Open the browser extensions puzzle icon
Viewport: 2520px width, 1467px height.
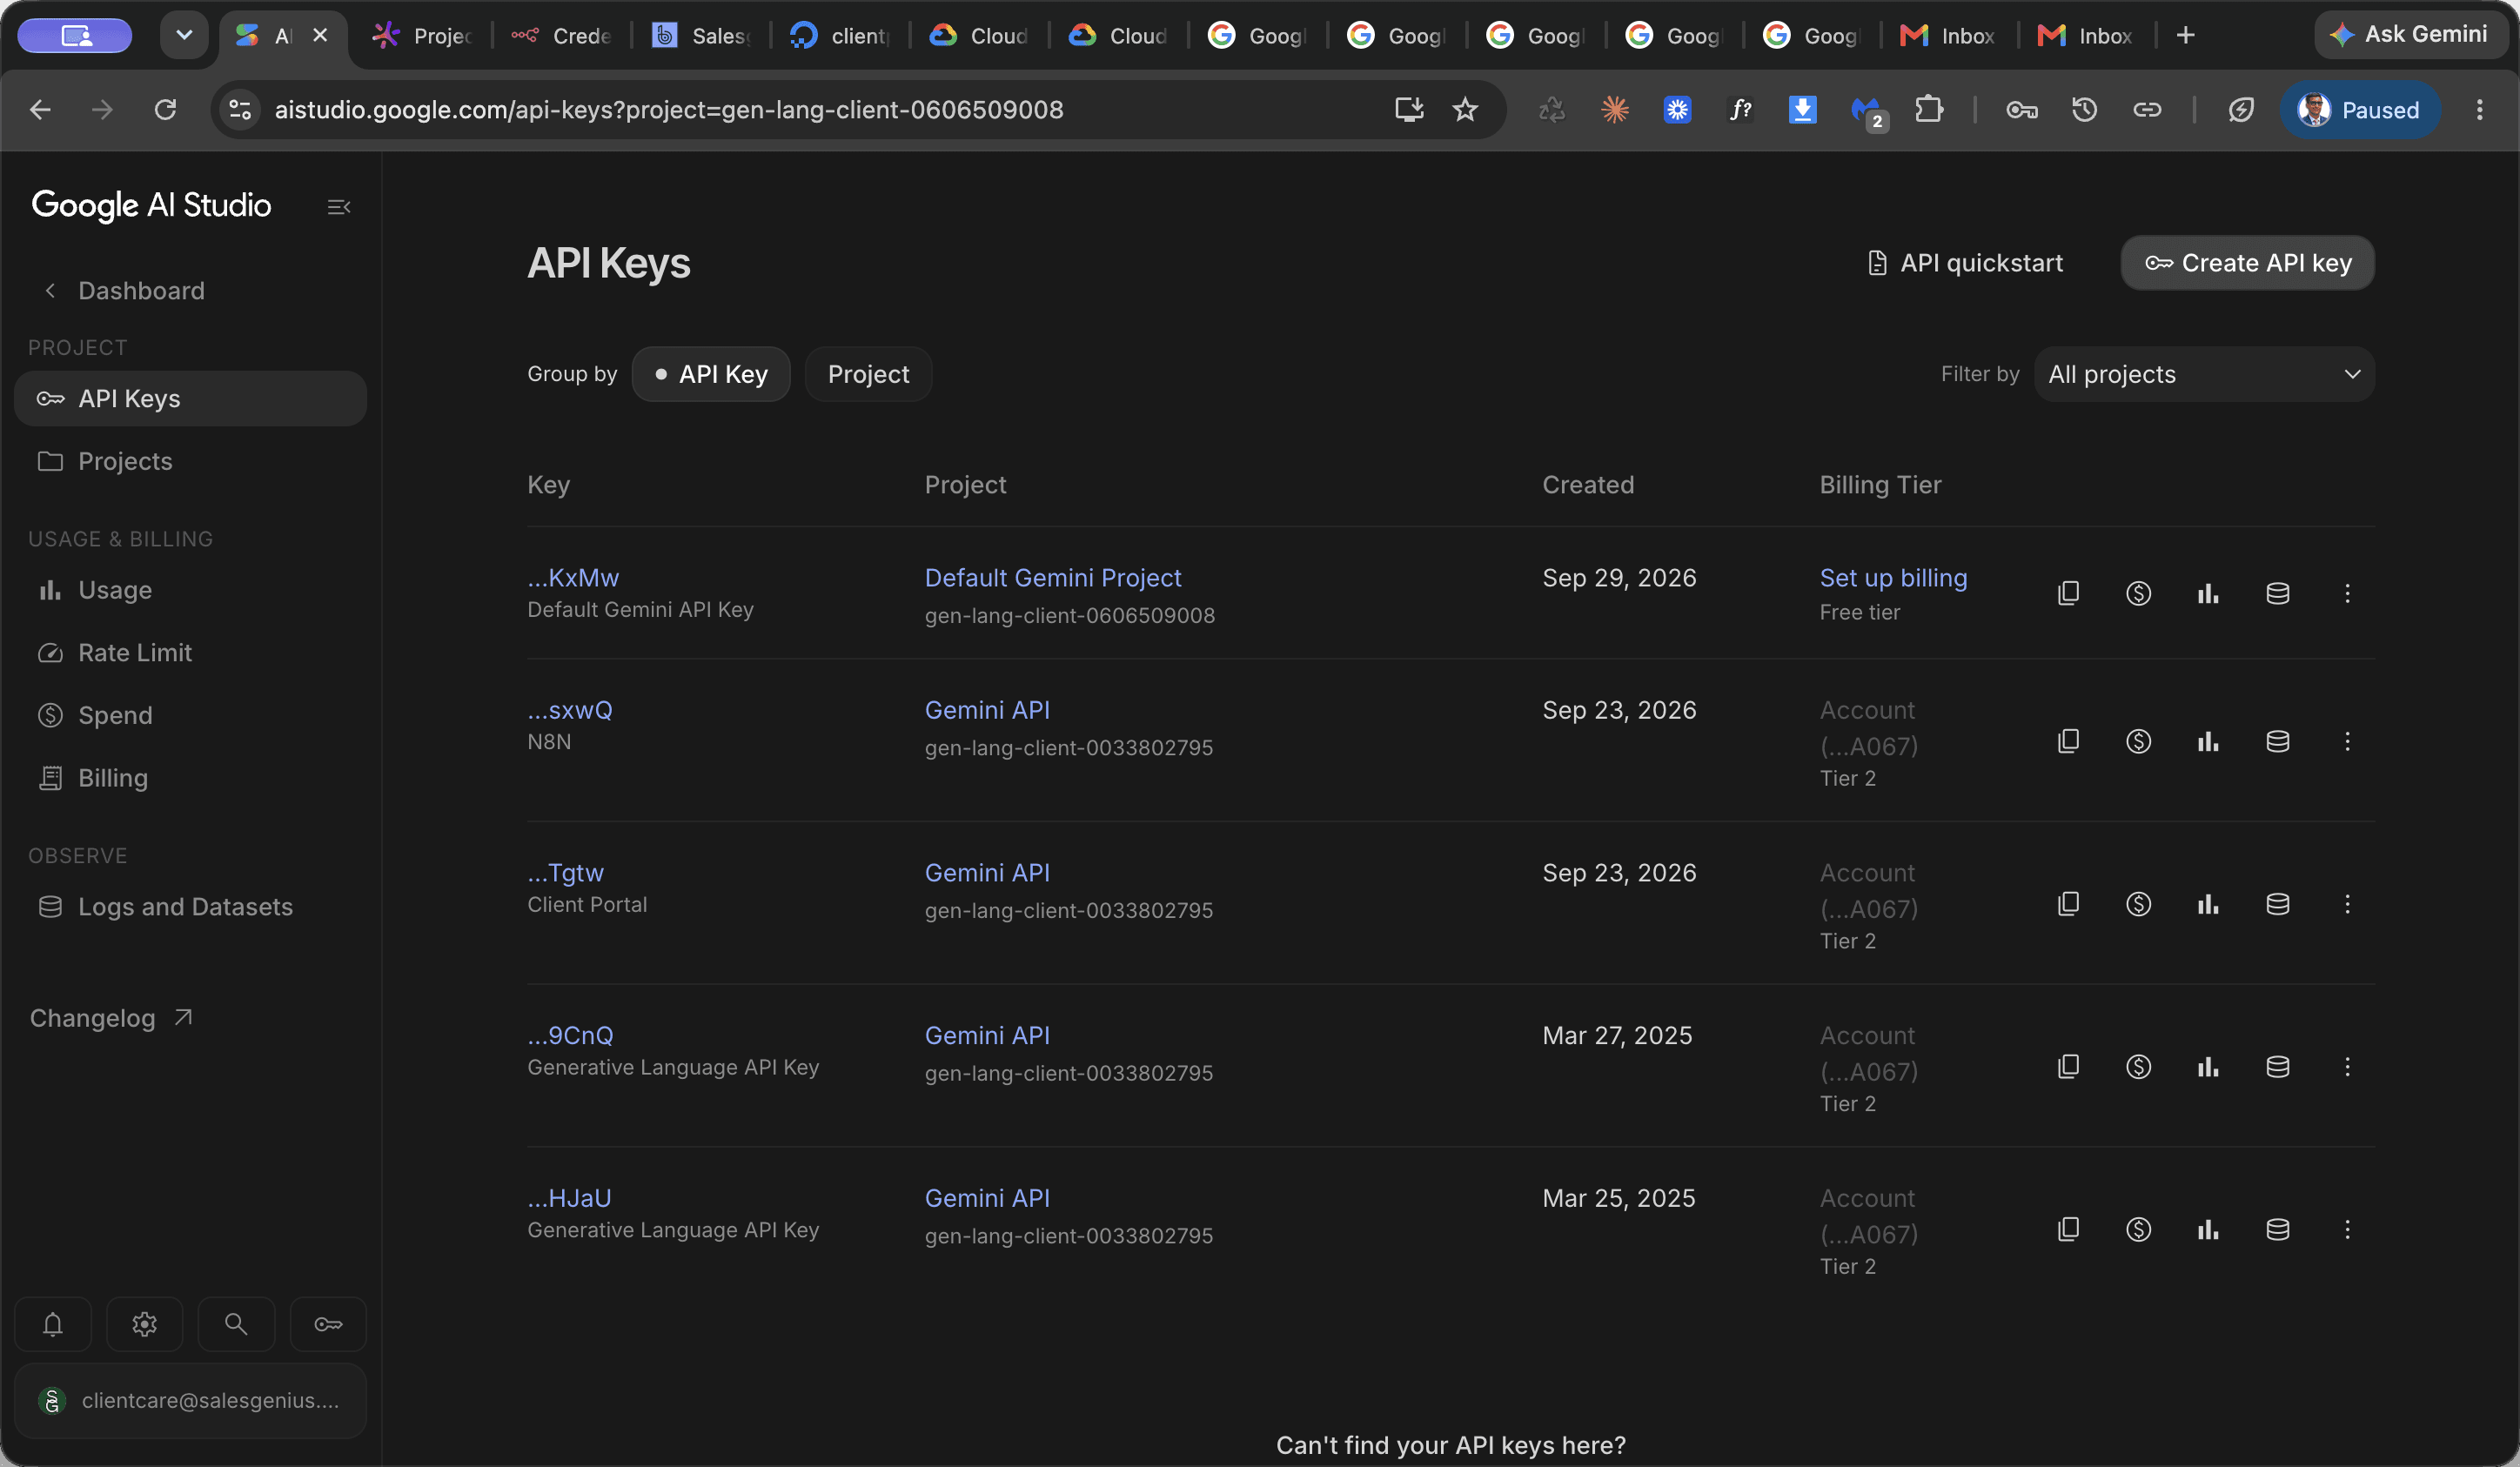(x=1929, y=110)
